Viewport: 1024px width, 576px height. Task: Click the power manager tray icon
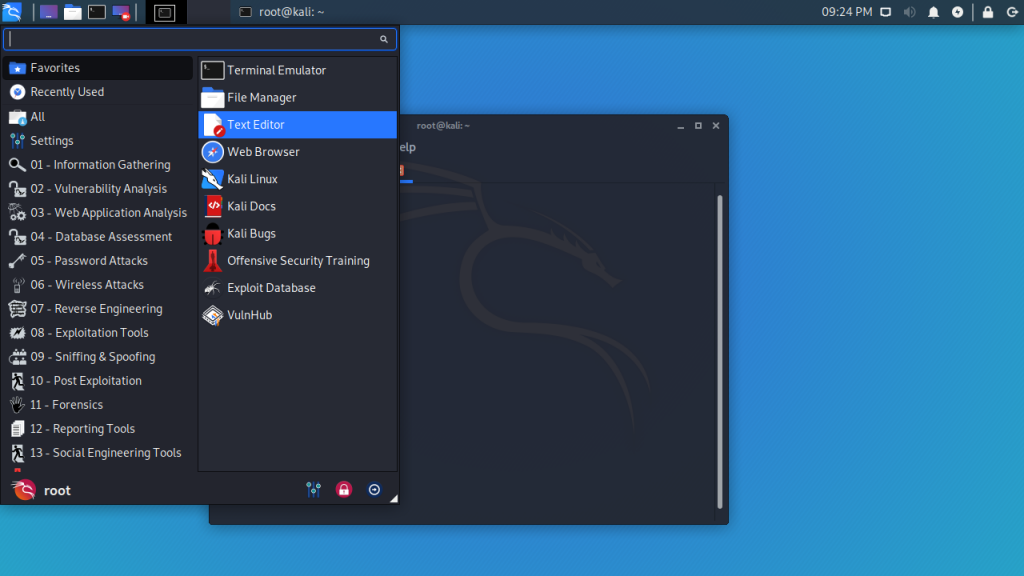pyautogui.click(x=957, y=12)
